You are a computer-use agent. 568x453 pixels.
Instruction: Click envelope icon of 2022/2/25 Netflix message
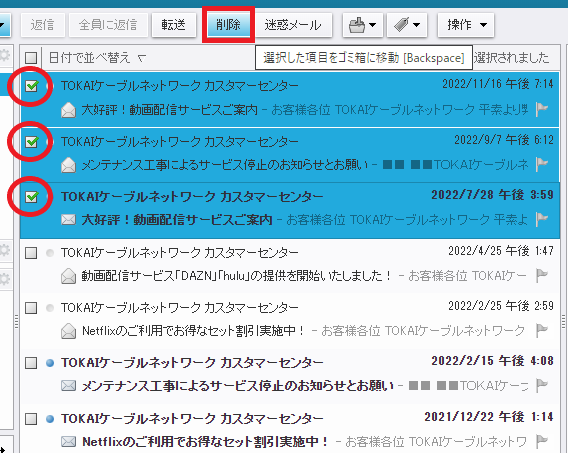pyautogui.click(x=68, y=331)
